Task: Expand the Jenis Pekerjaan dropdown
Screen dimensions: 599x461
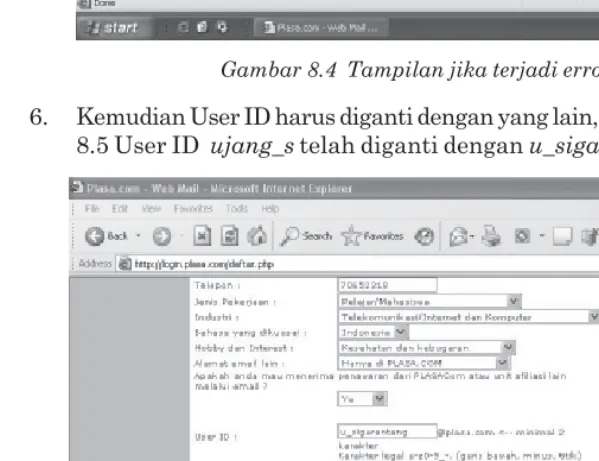Action: pyautogui.click(x=514, y=301)
